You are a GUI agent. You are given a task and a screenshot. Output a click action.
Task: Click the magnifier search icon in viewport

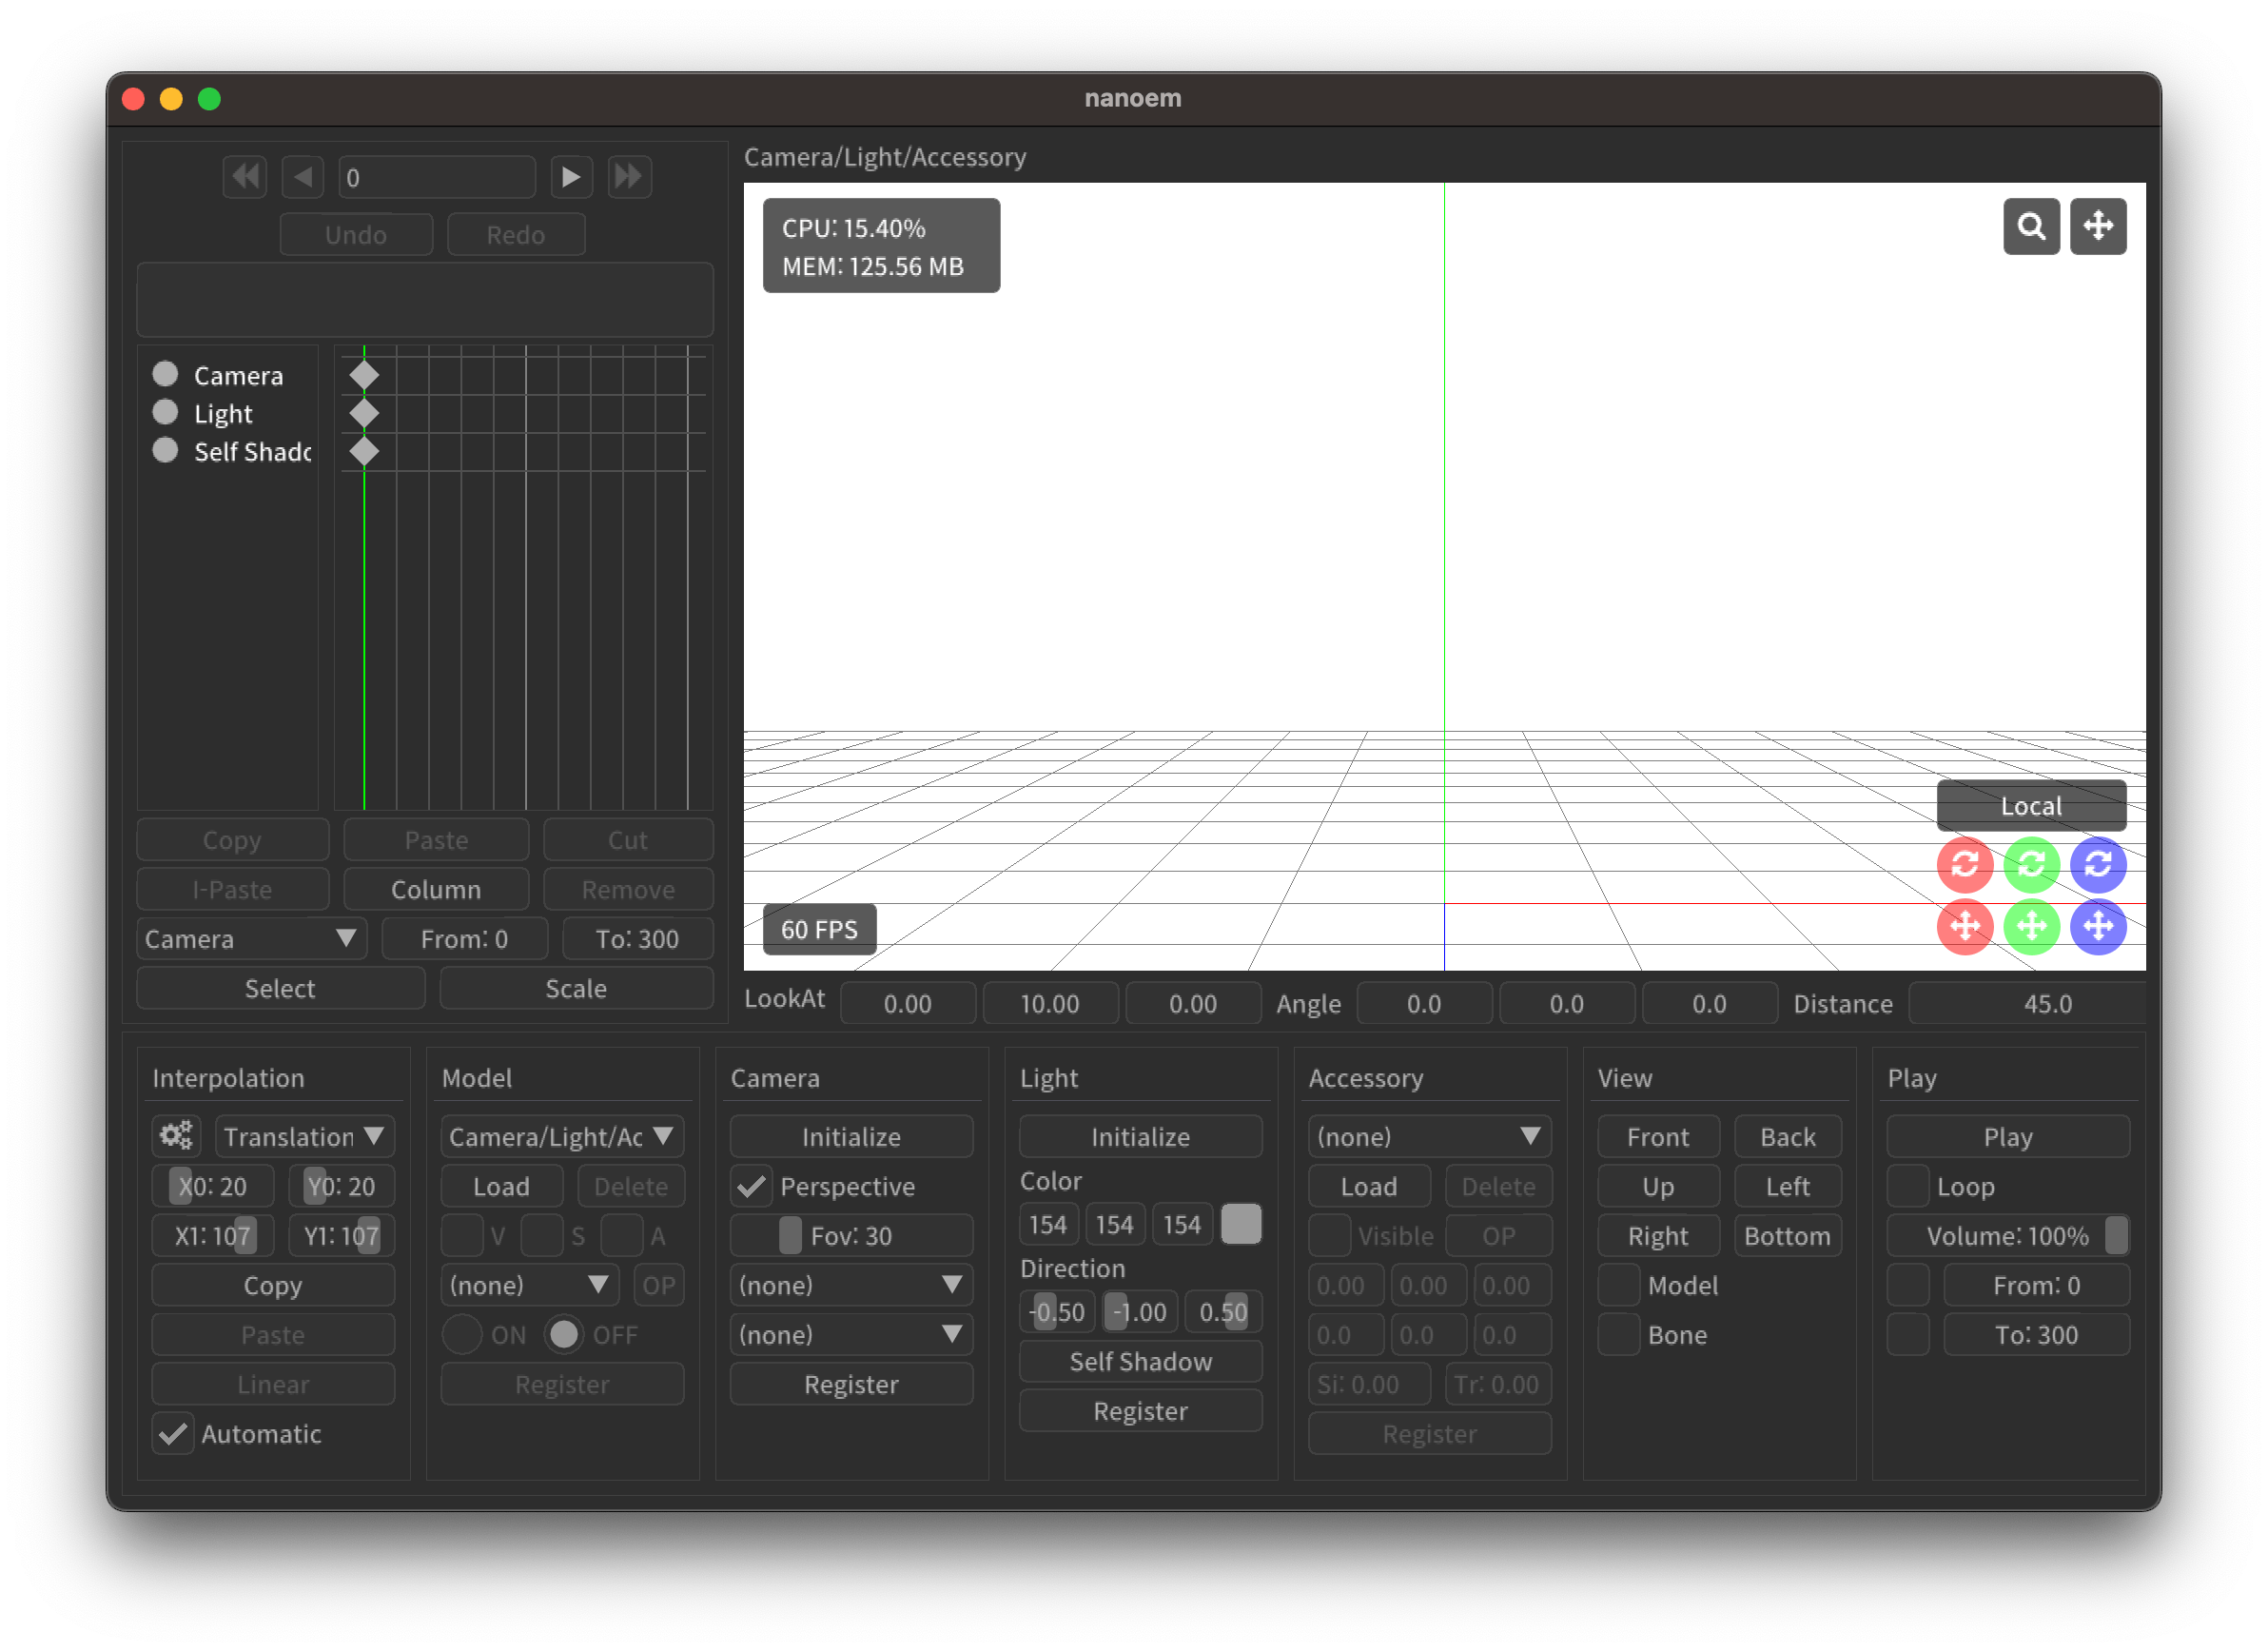pyautogui.click(x=2032, y=226)
